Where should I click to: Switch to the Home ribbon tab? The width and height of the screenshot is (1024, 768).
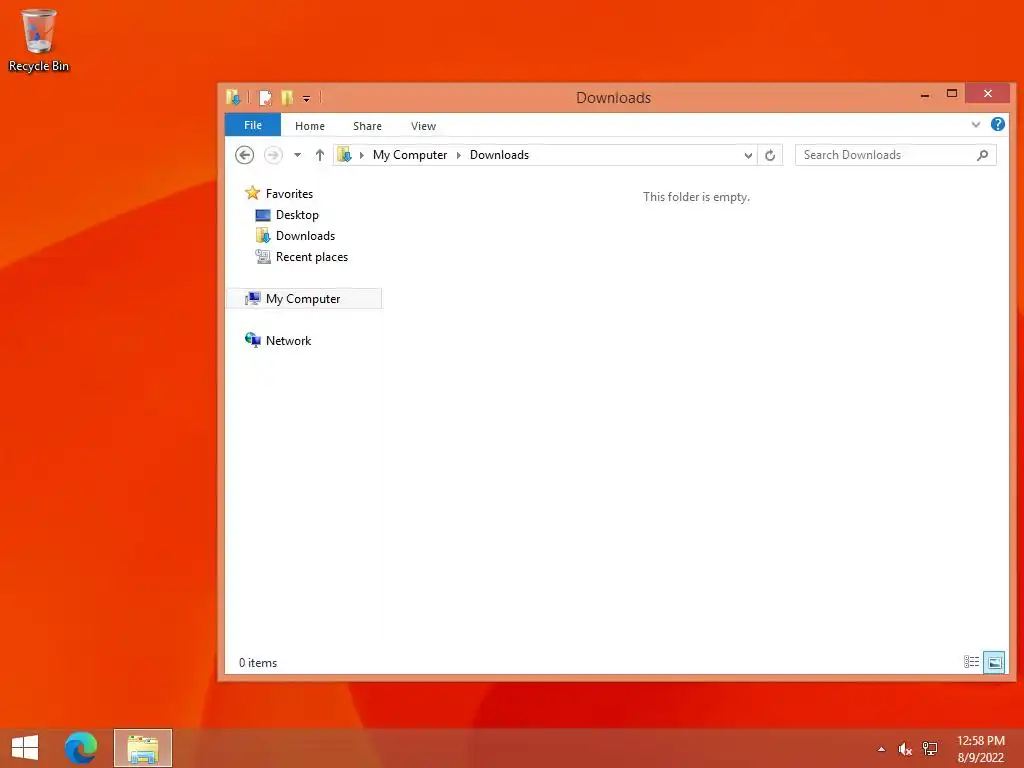(310, 126)
